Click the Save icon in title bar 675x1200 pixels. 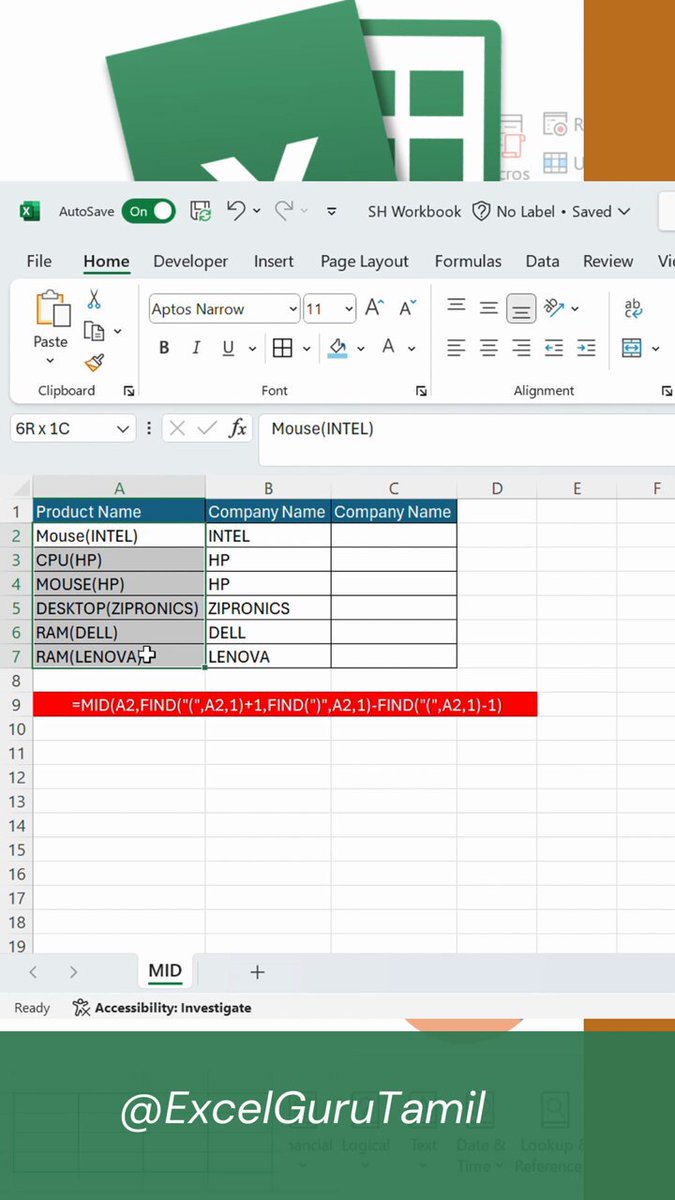(200, 211)
